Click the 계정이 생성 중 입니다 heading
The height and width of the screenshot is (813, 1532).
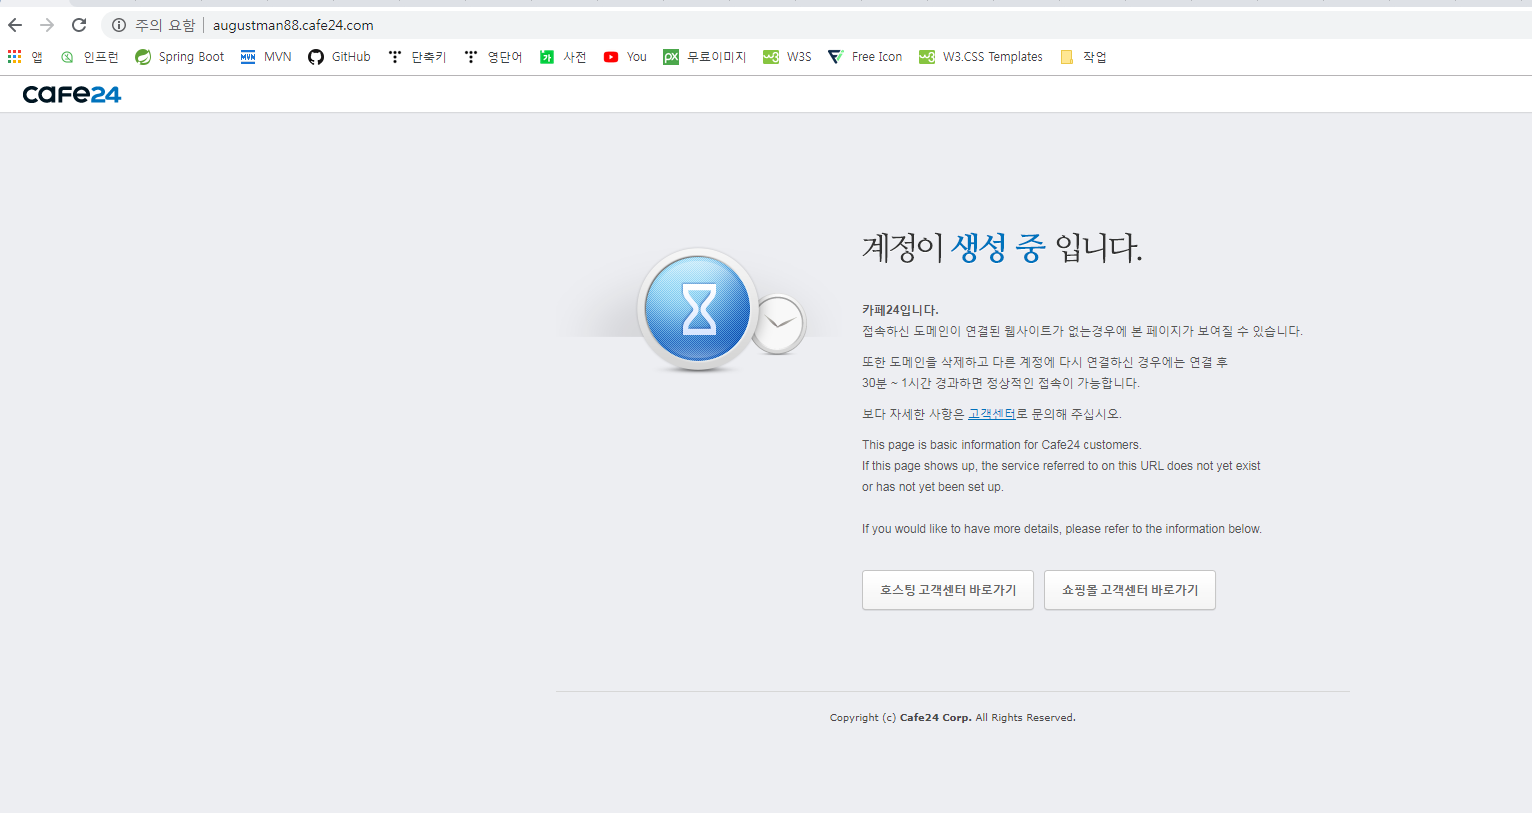tap(1002, 247)
